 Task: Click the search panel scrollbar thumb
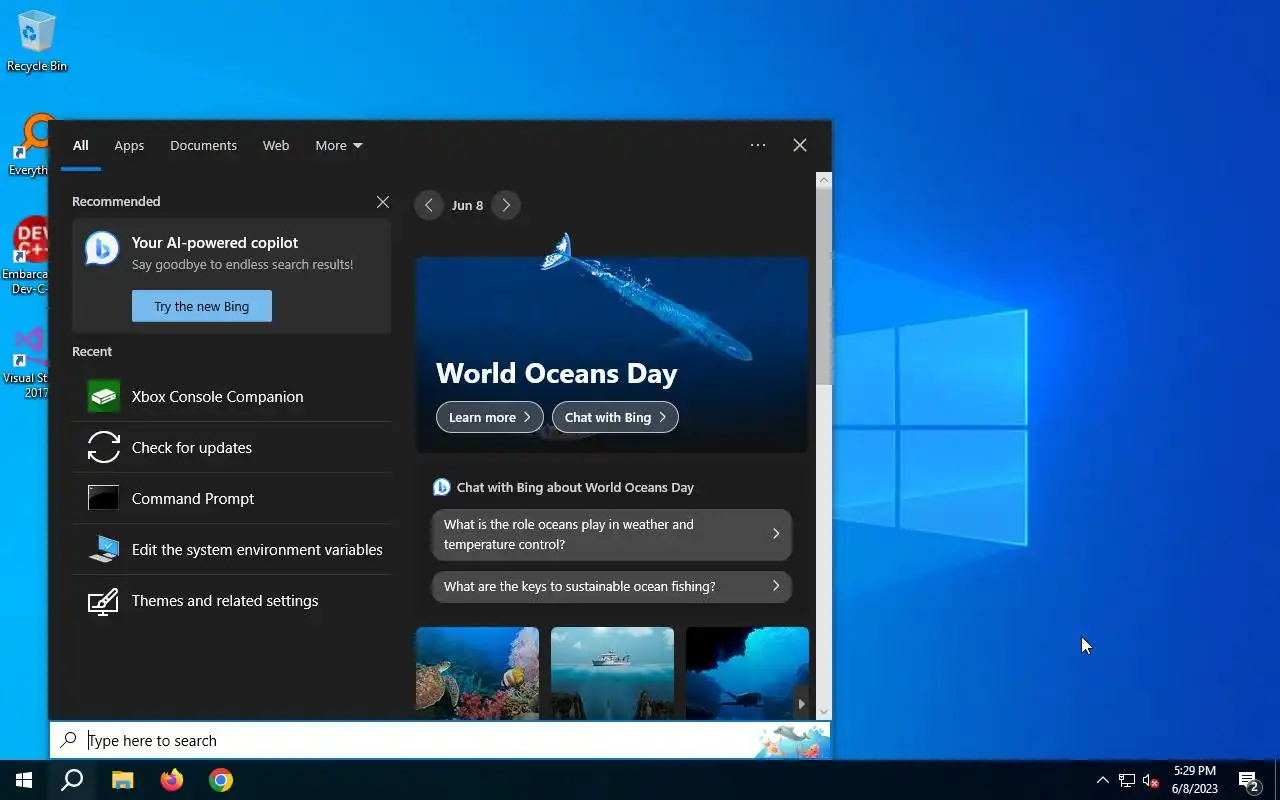click(x=824, y=288)
